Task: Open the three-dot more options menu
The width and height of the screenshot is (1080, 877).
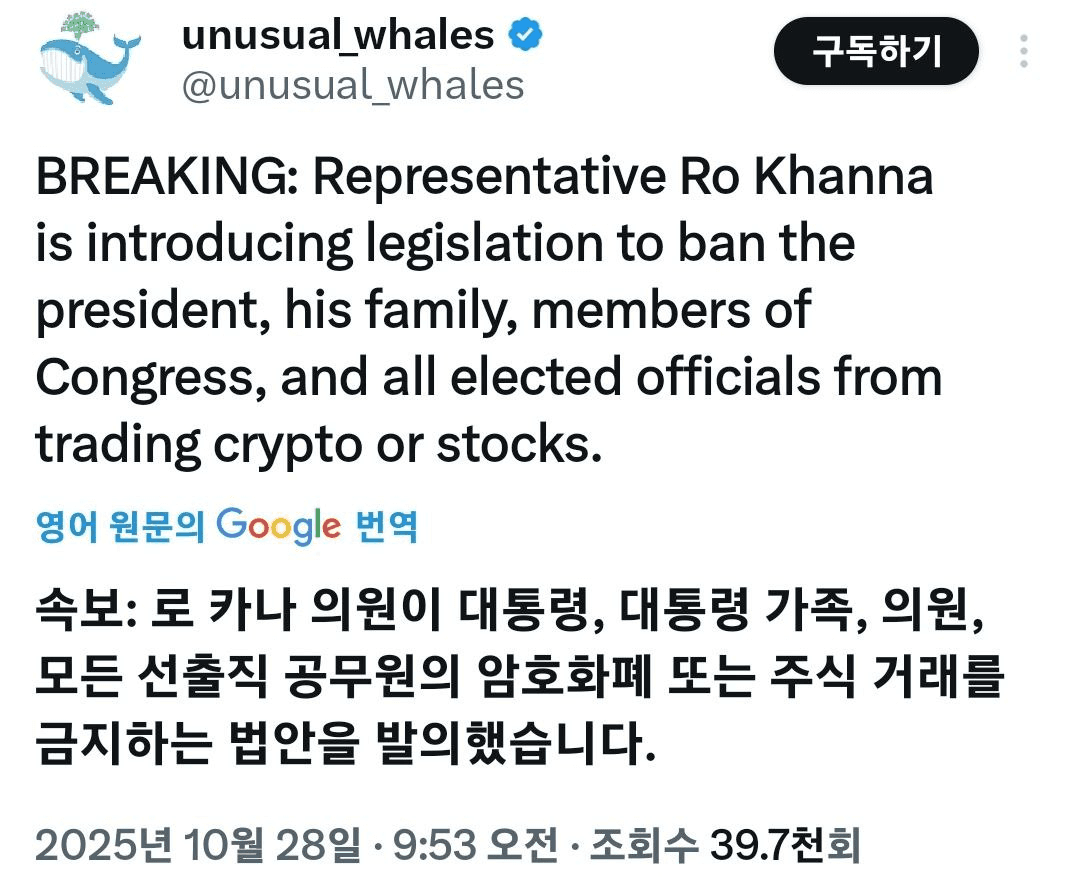Action: tap(1024, 51)
